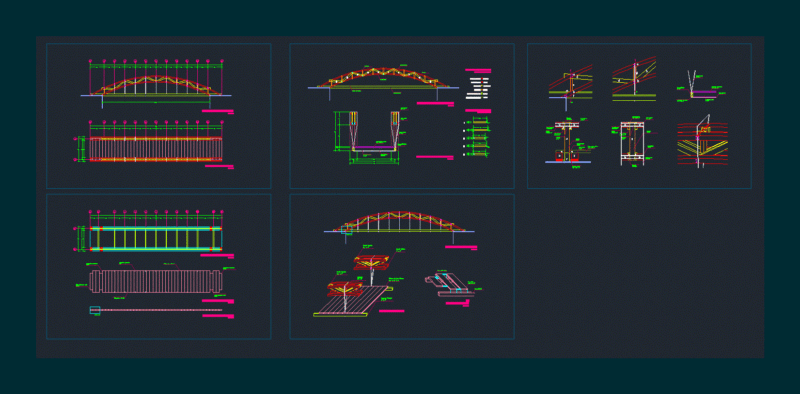Viewport: 800px width, 394px height.
Task: Click the long thin pink strip side view
Action: click(156, 310)
